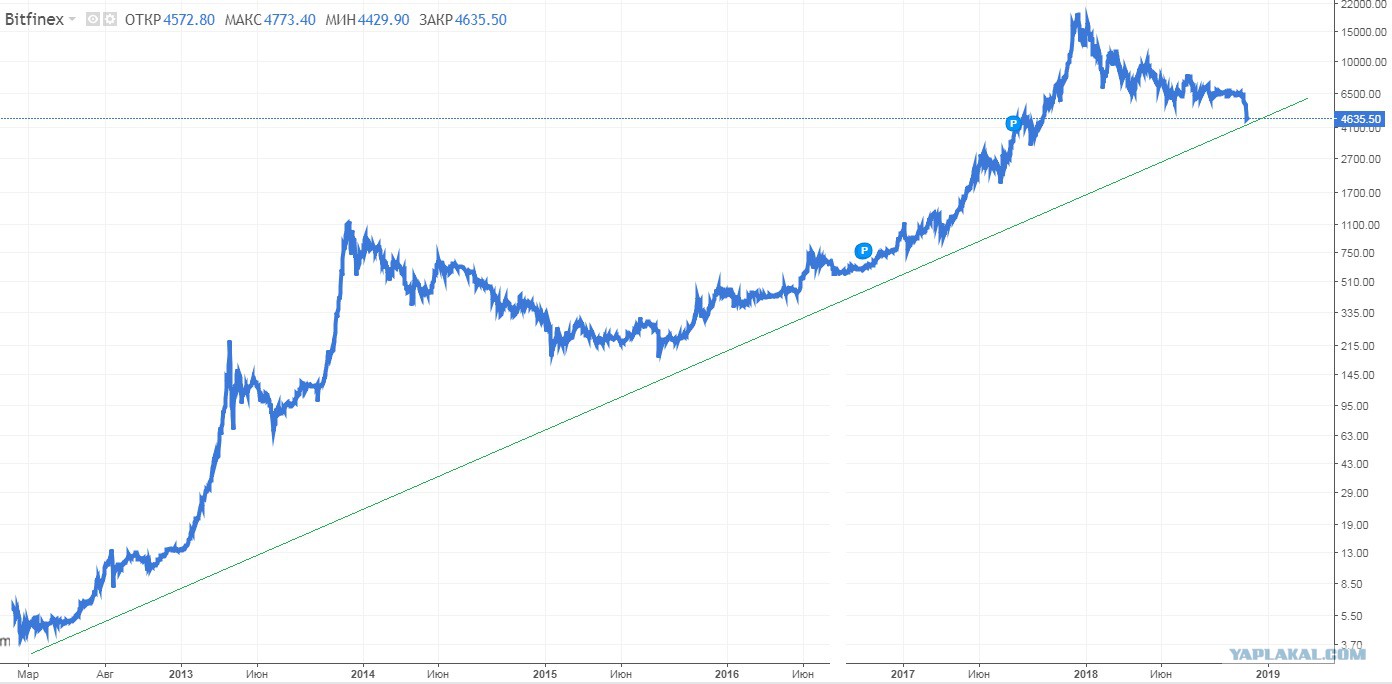
Task: Click the Мар time axis label
Action: (29, 676)
